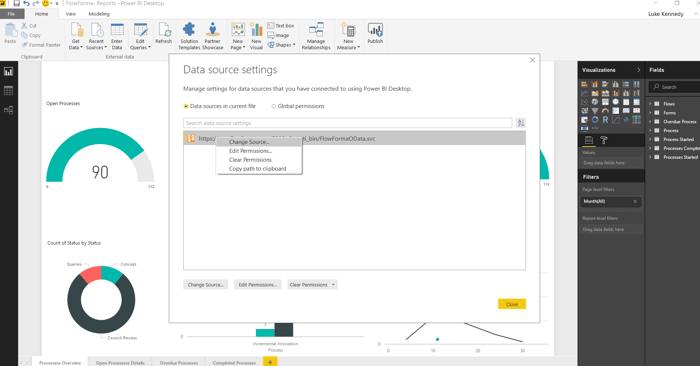Select the Funnel visualization icon

595,111
